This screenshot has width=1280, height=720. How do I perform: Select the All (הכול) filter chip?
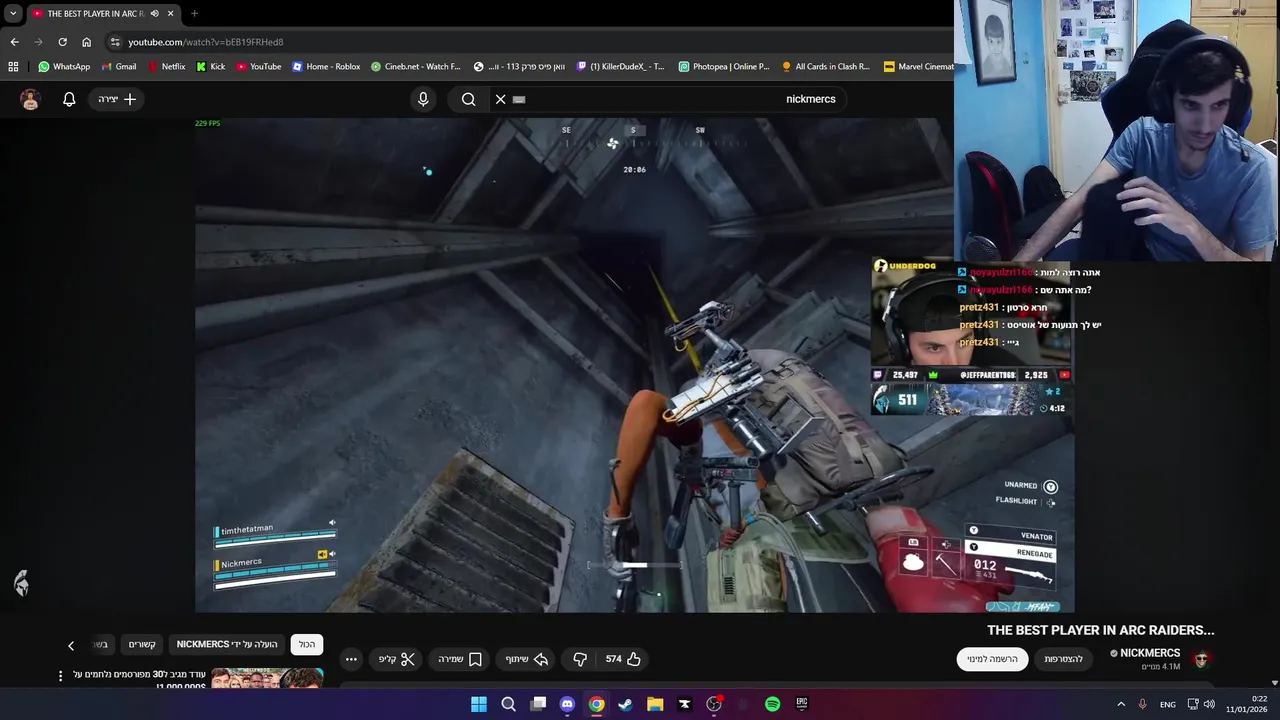pos(307,644)
